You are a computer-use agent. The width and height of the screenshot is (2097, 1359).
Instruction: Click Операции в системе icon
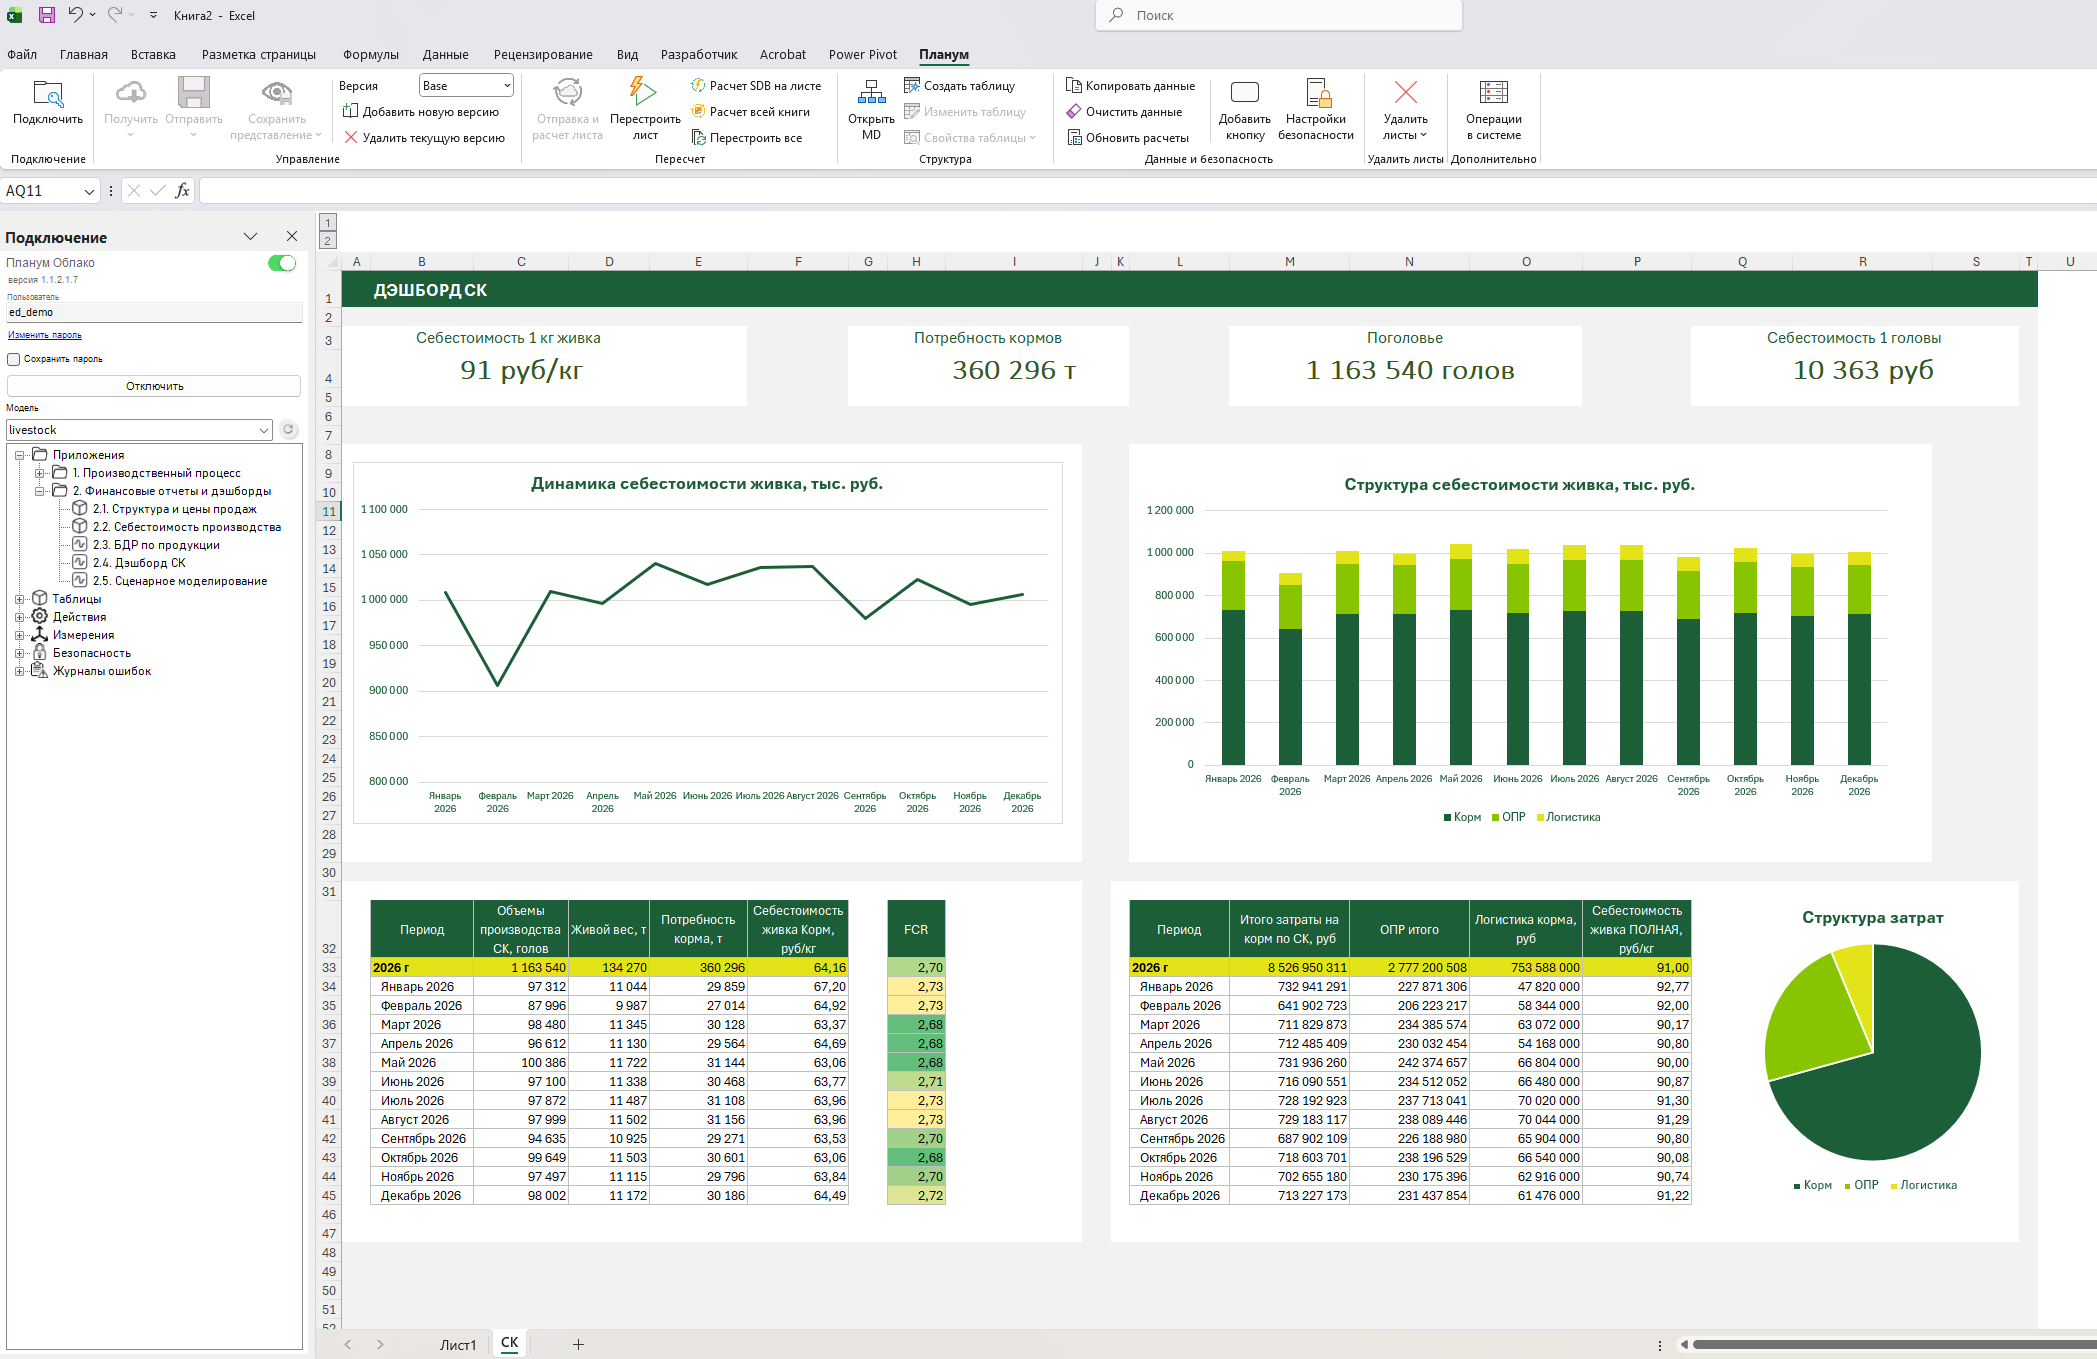[1493, 94]
